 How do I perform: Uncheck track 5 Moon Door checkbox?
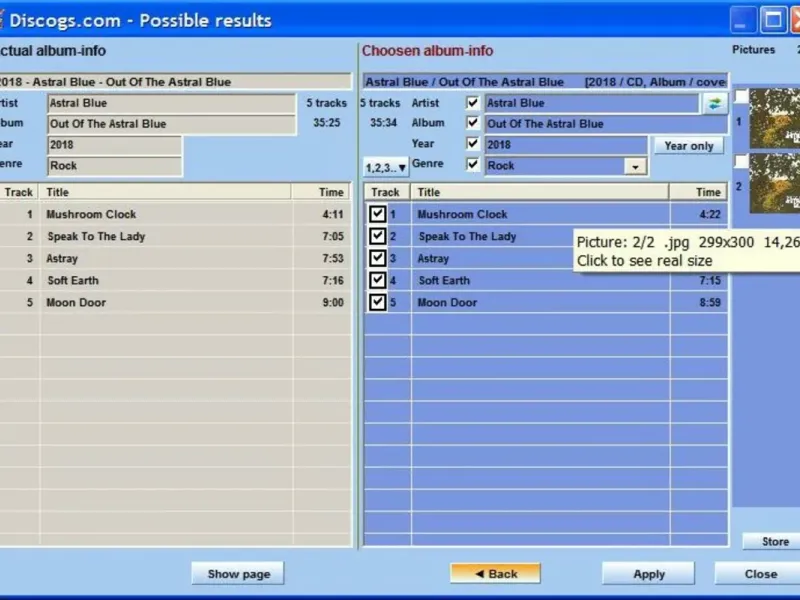(x=378, y=302)
